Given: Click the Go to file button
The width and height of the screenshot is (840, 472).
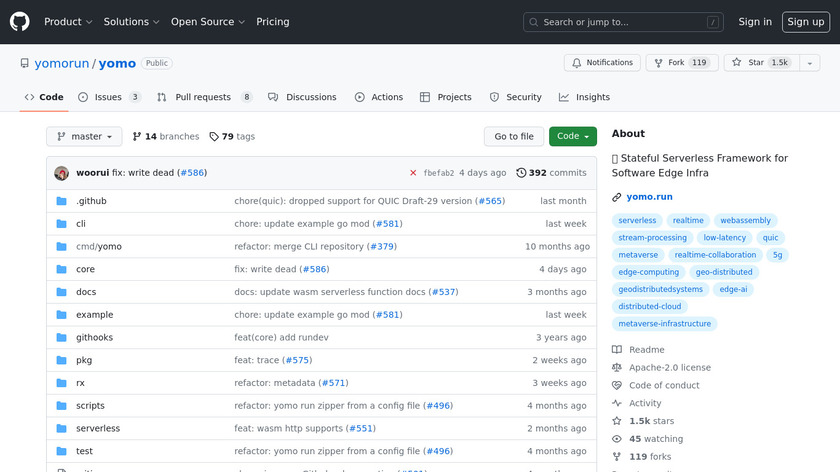Looking at the screenshot, I should point(514,137).
